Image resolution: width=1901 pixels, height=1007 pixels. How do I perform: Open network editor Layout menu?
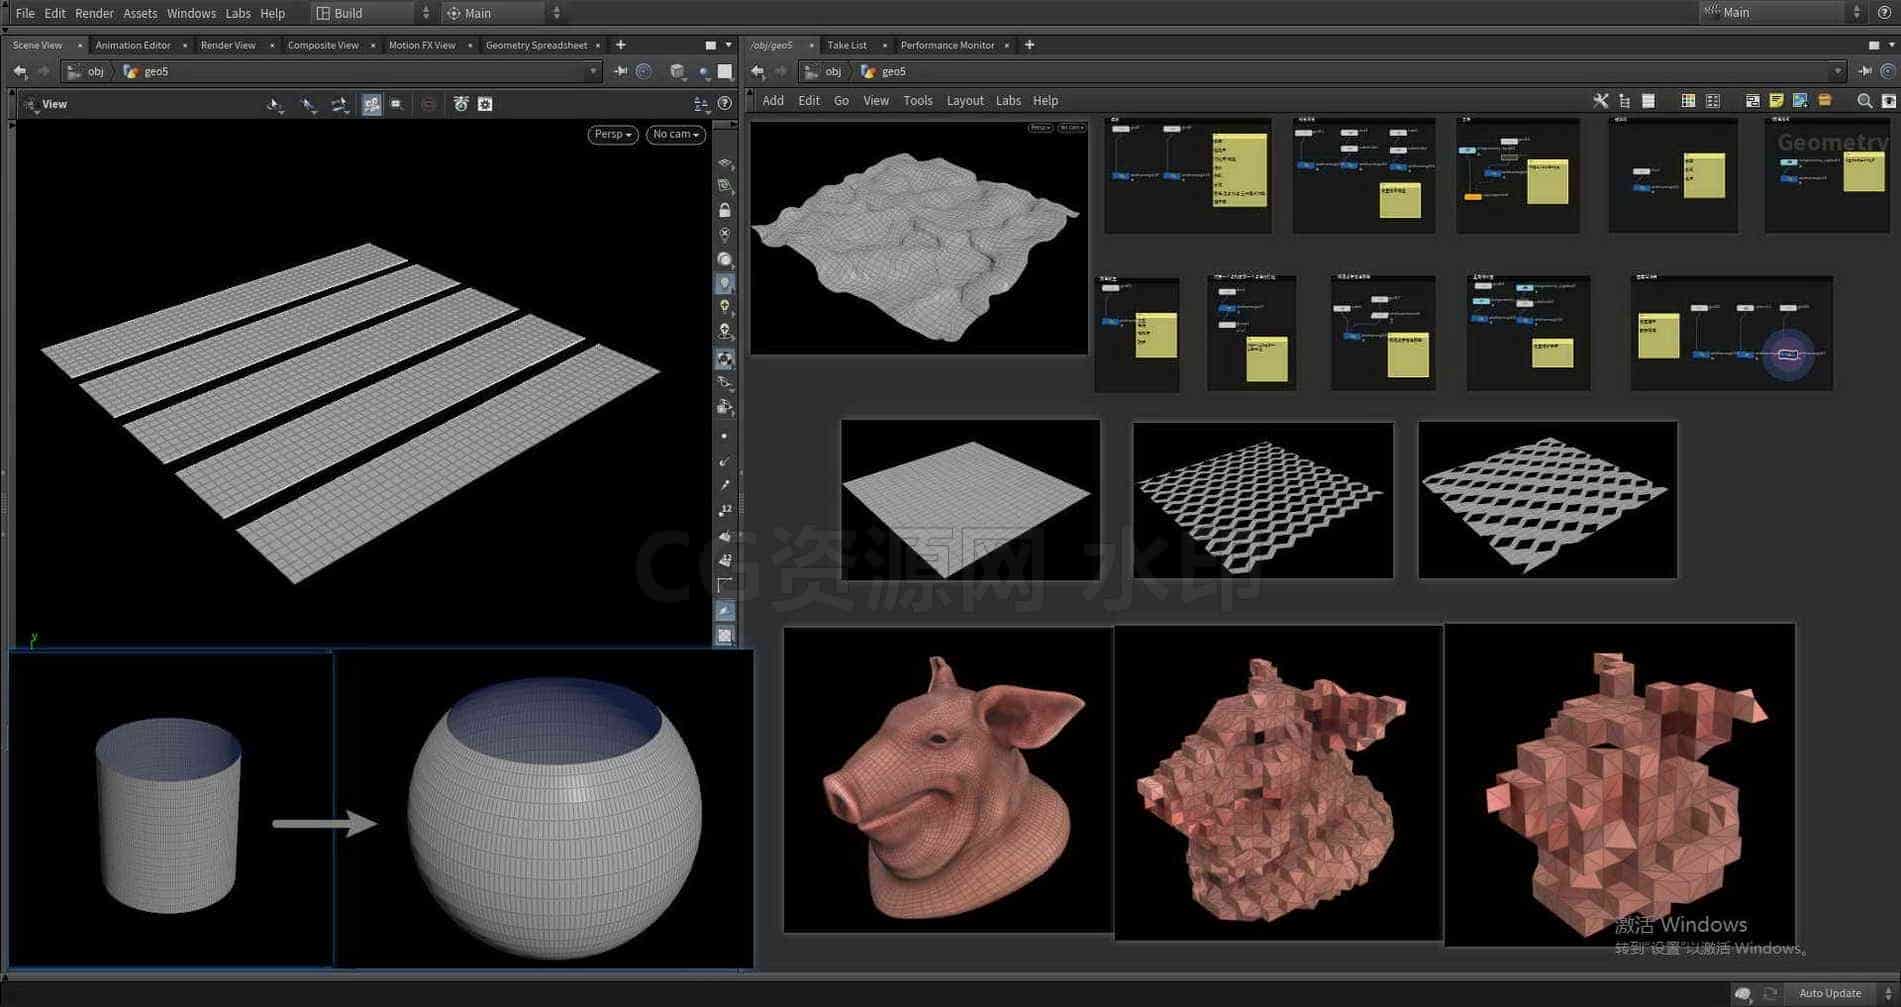click(965, 101)
